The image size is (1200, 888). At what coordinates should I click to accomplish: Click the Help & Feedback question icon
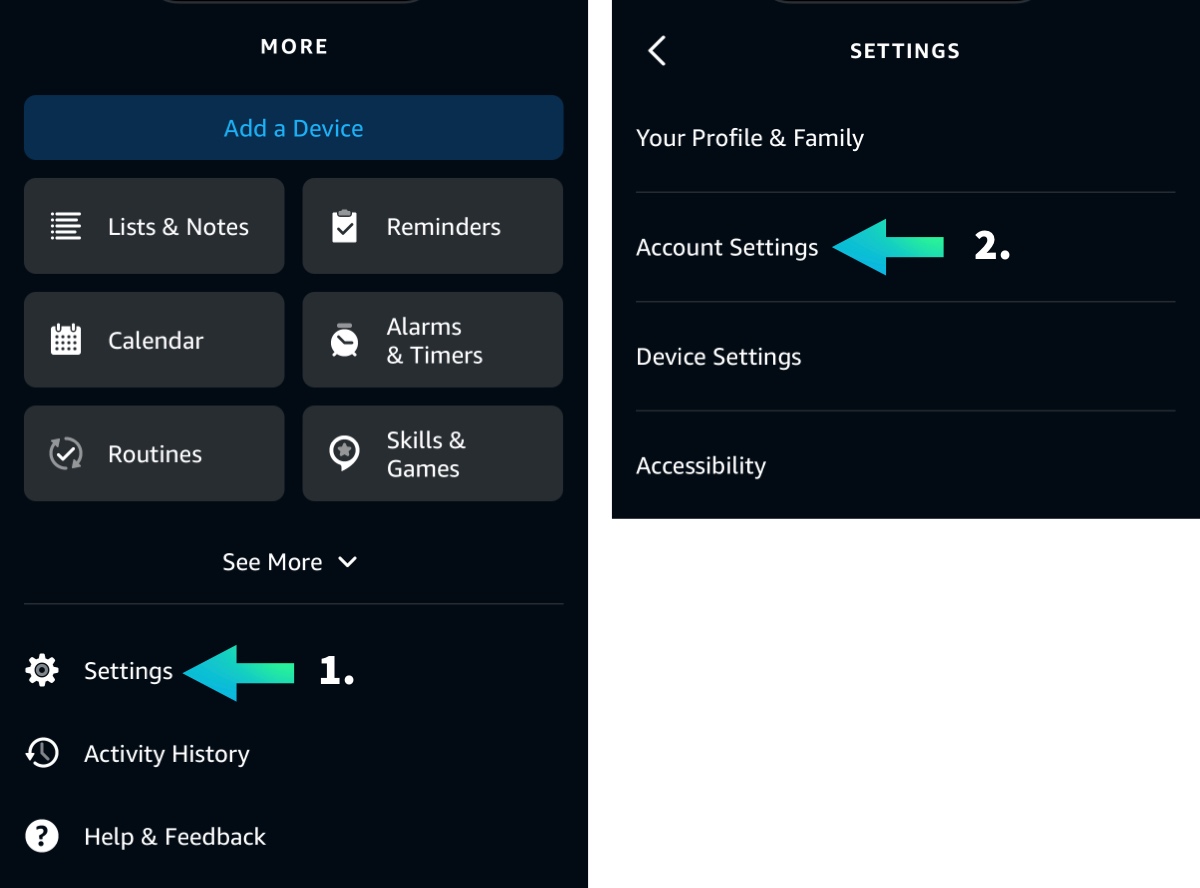42,836
